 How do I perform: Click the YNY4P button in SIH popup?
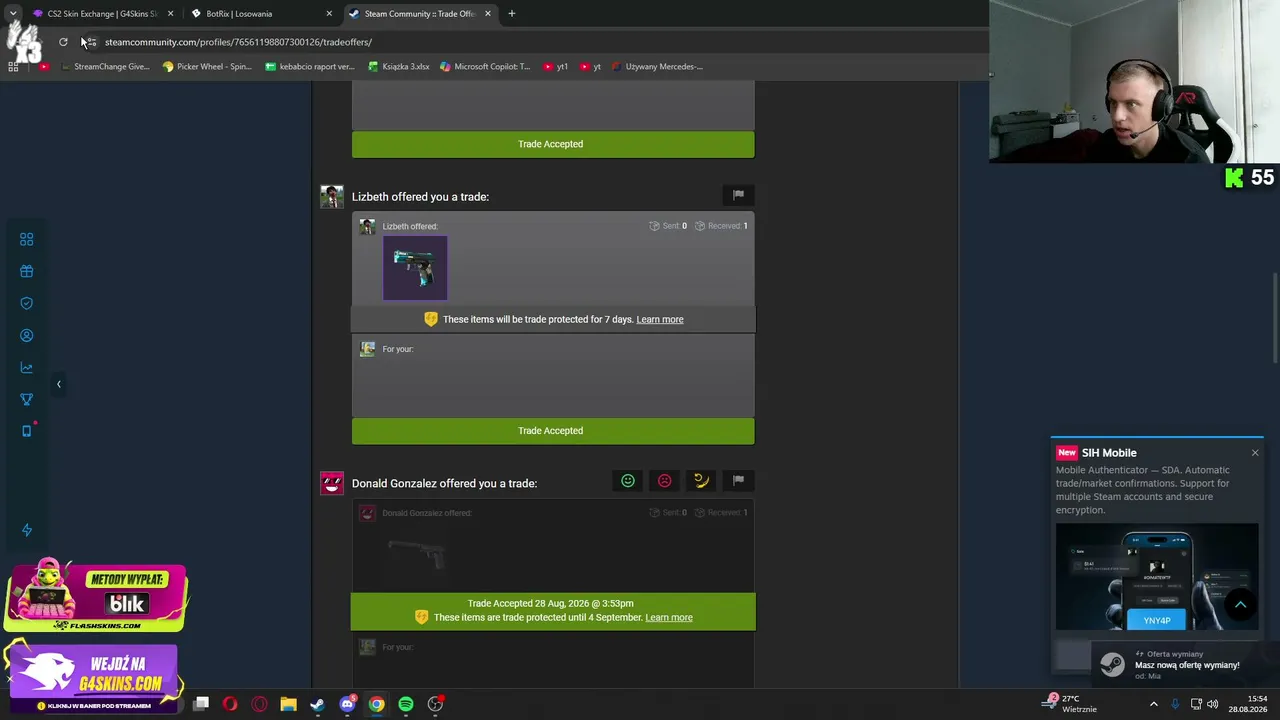coord(1157,620)
